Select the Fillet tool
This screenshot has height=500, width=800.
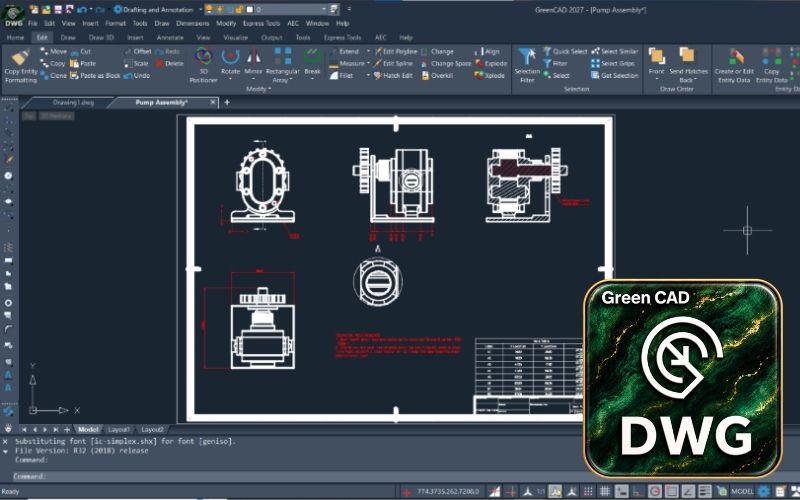coord(341,76)
